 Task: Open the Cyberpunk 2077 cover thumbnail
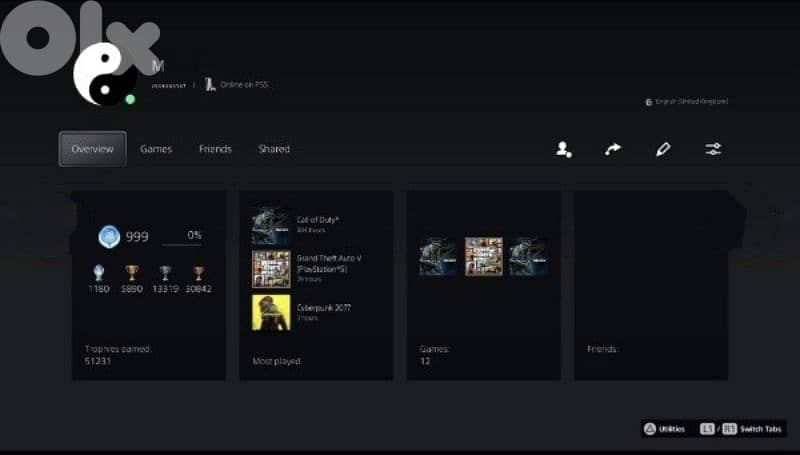271,312
